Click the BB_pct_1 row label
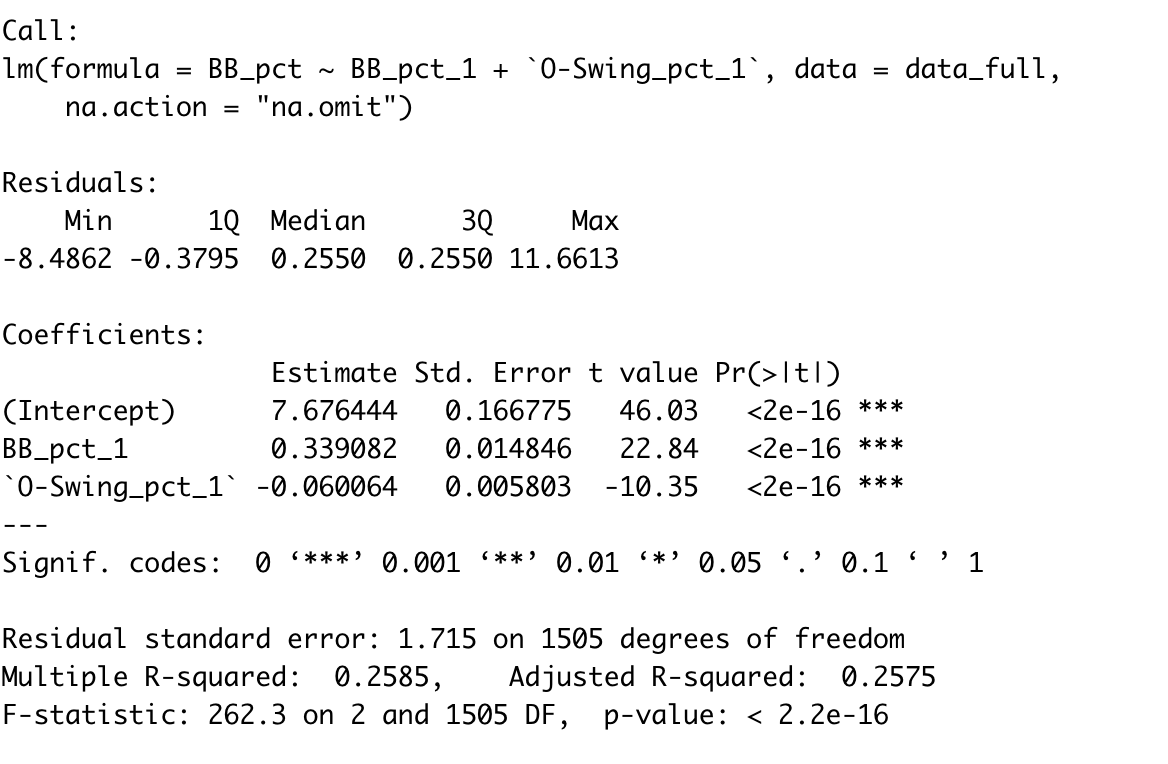This screenshot has width=1168, height=764. [x=65, y=449]
